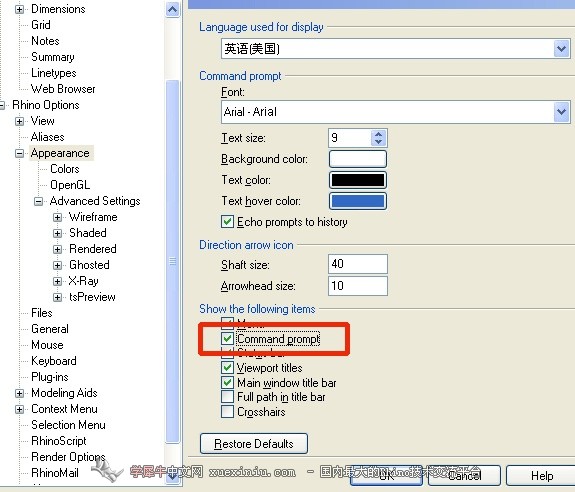Select Appearance in the tree
Viewport: 575px width, 492px height.
pos(61,153)
